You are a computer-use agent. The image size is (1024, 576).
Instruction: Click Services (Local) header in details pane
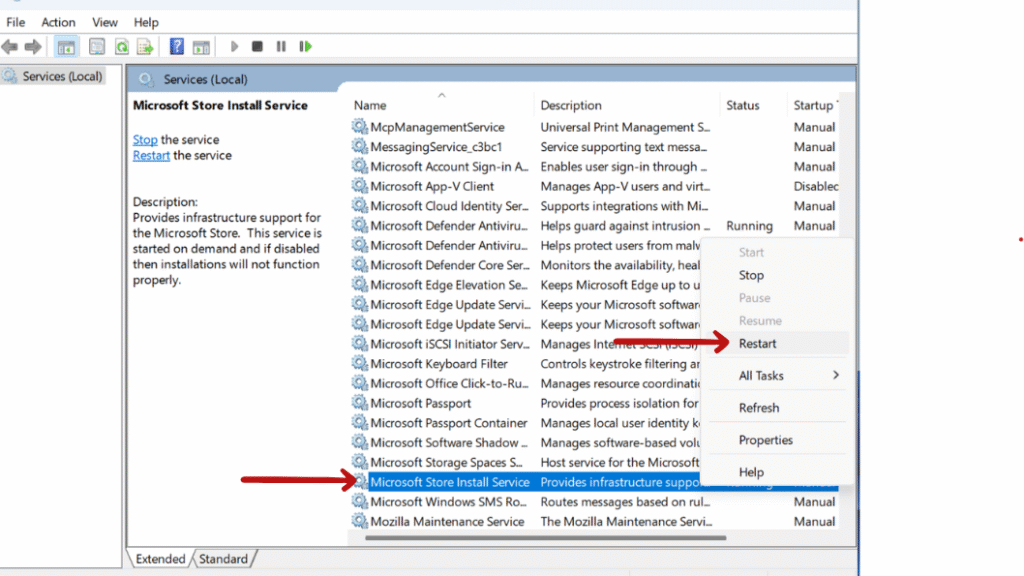[205, 79]
